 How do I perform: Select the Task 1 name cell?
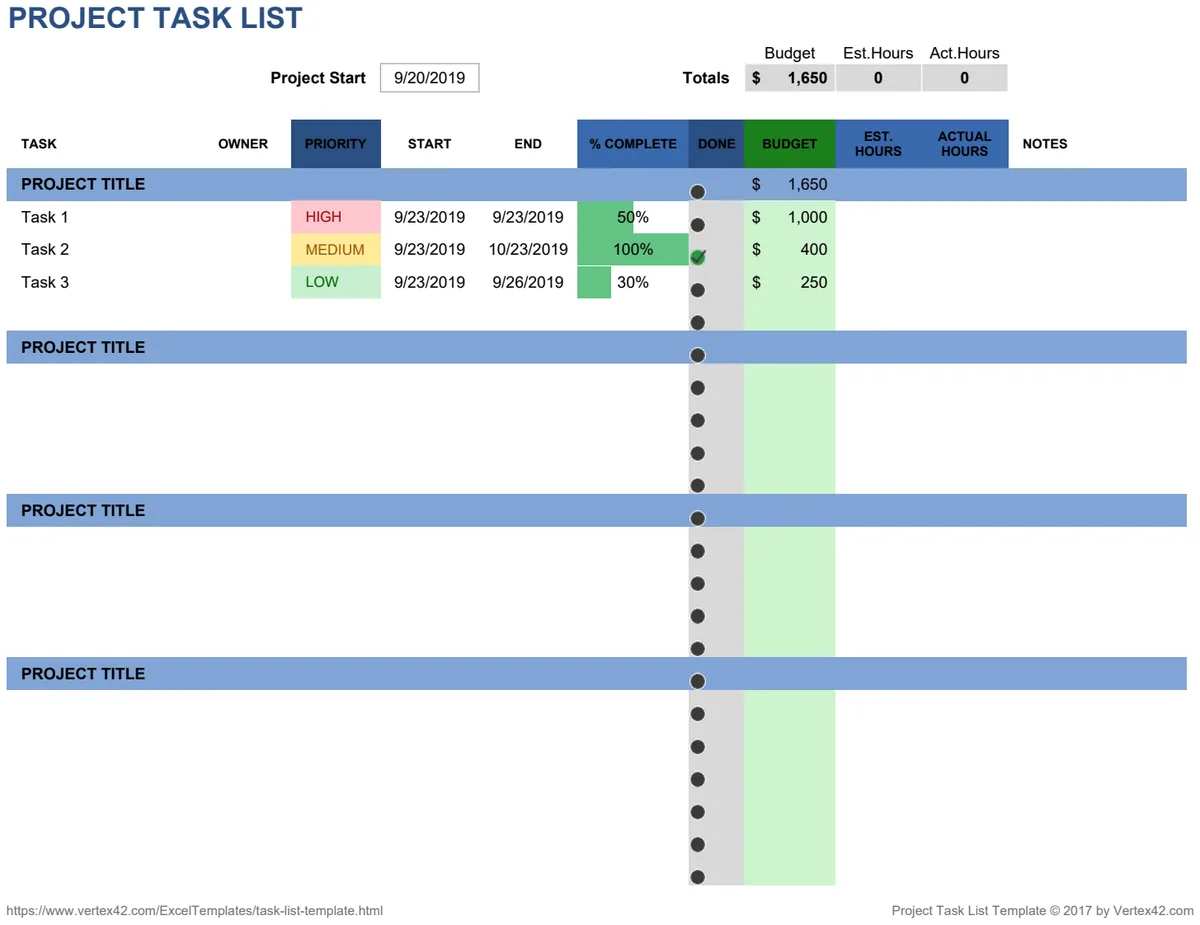(x=45, y=217)
